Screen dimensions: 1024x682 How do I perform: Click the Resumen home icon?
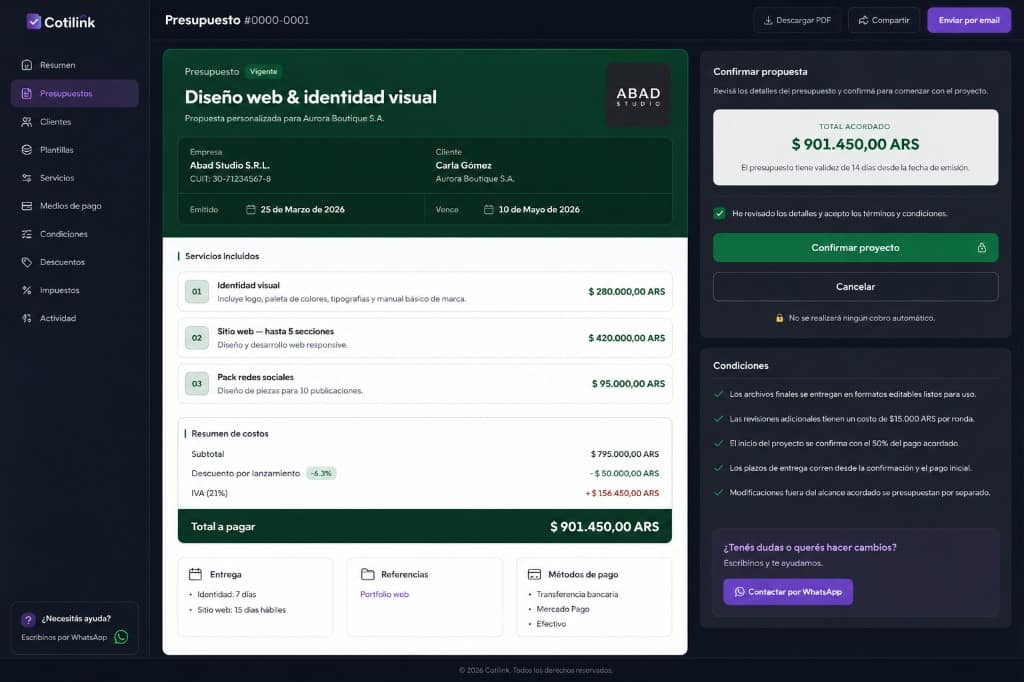pyautogui.click(x=27, y=65)
